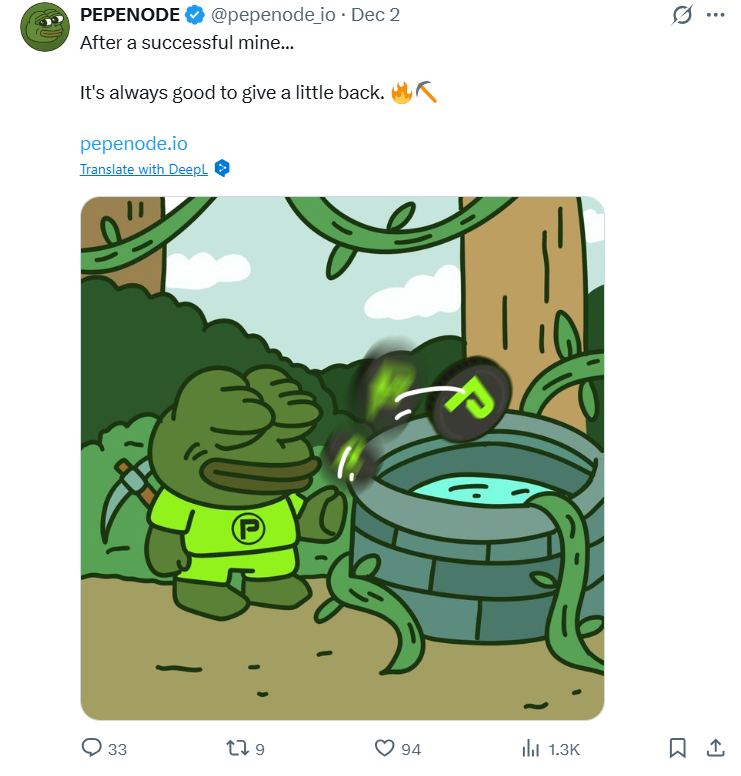
Task: Bookmark this post
Action: click(677, 748)
